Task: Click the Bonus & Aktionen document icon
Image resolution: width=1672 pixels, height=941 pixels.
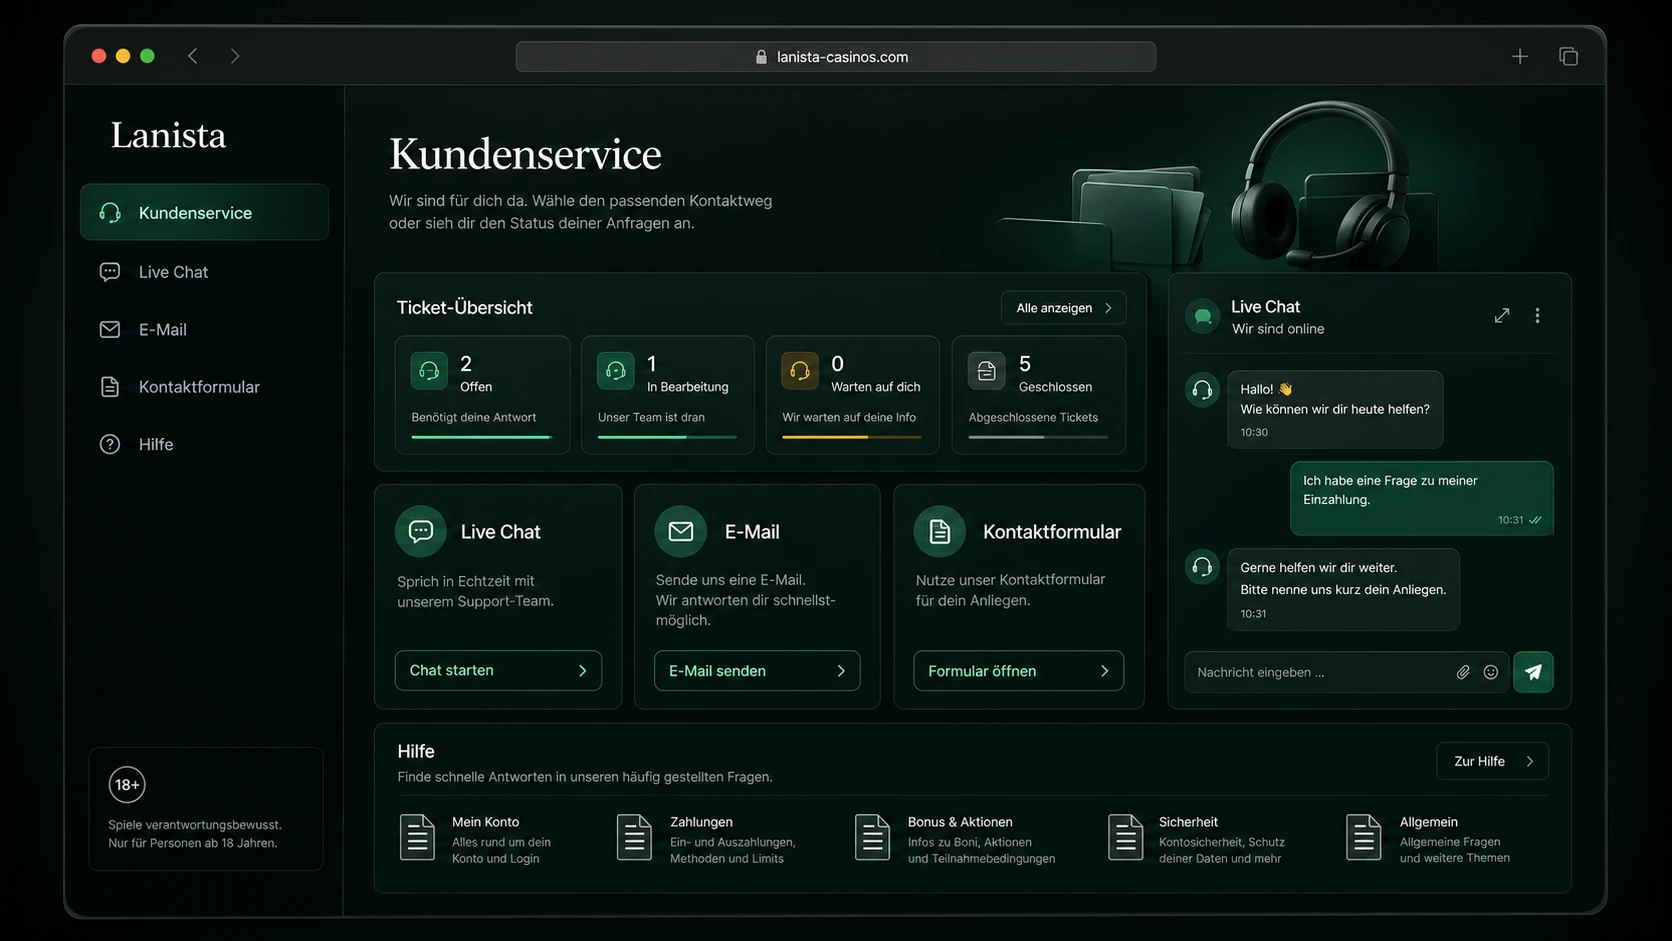Action: (x=872, y=837)
